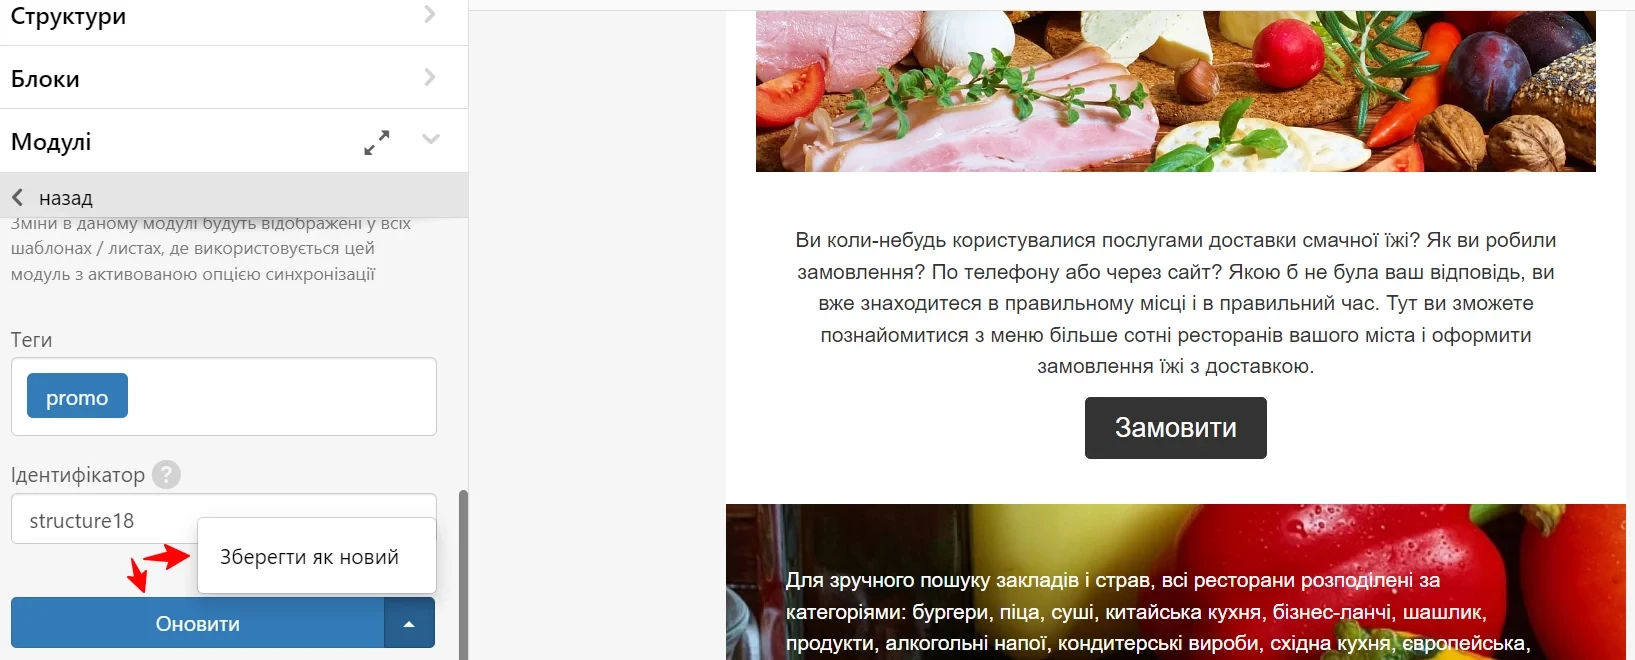Open the Оновити button dropdown caret
The width and height of the screenshot is (1635, 660).
(409, 623)
